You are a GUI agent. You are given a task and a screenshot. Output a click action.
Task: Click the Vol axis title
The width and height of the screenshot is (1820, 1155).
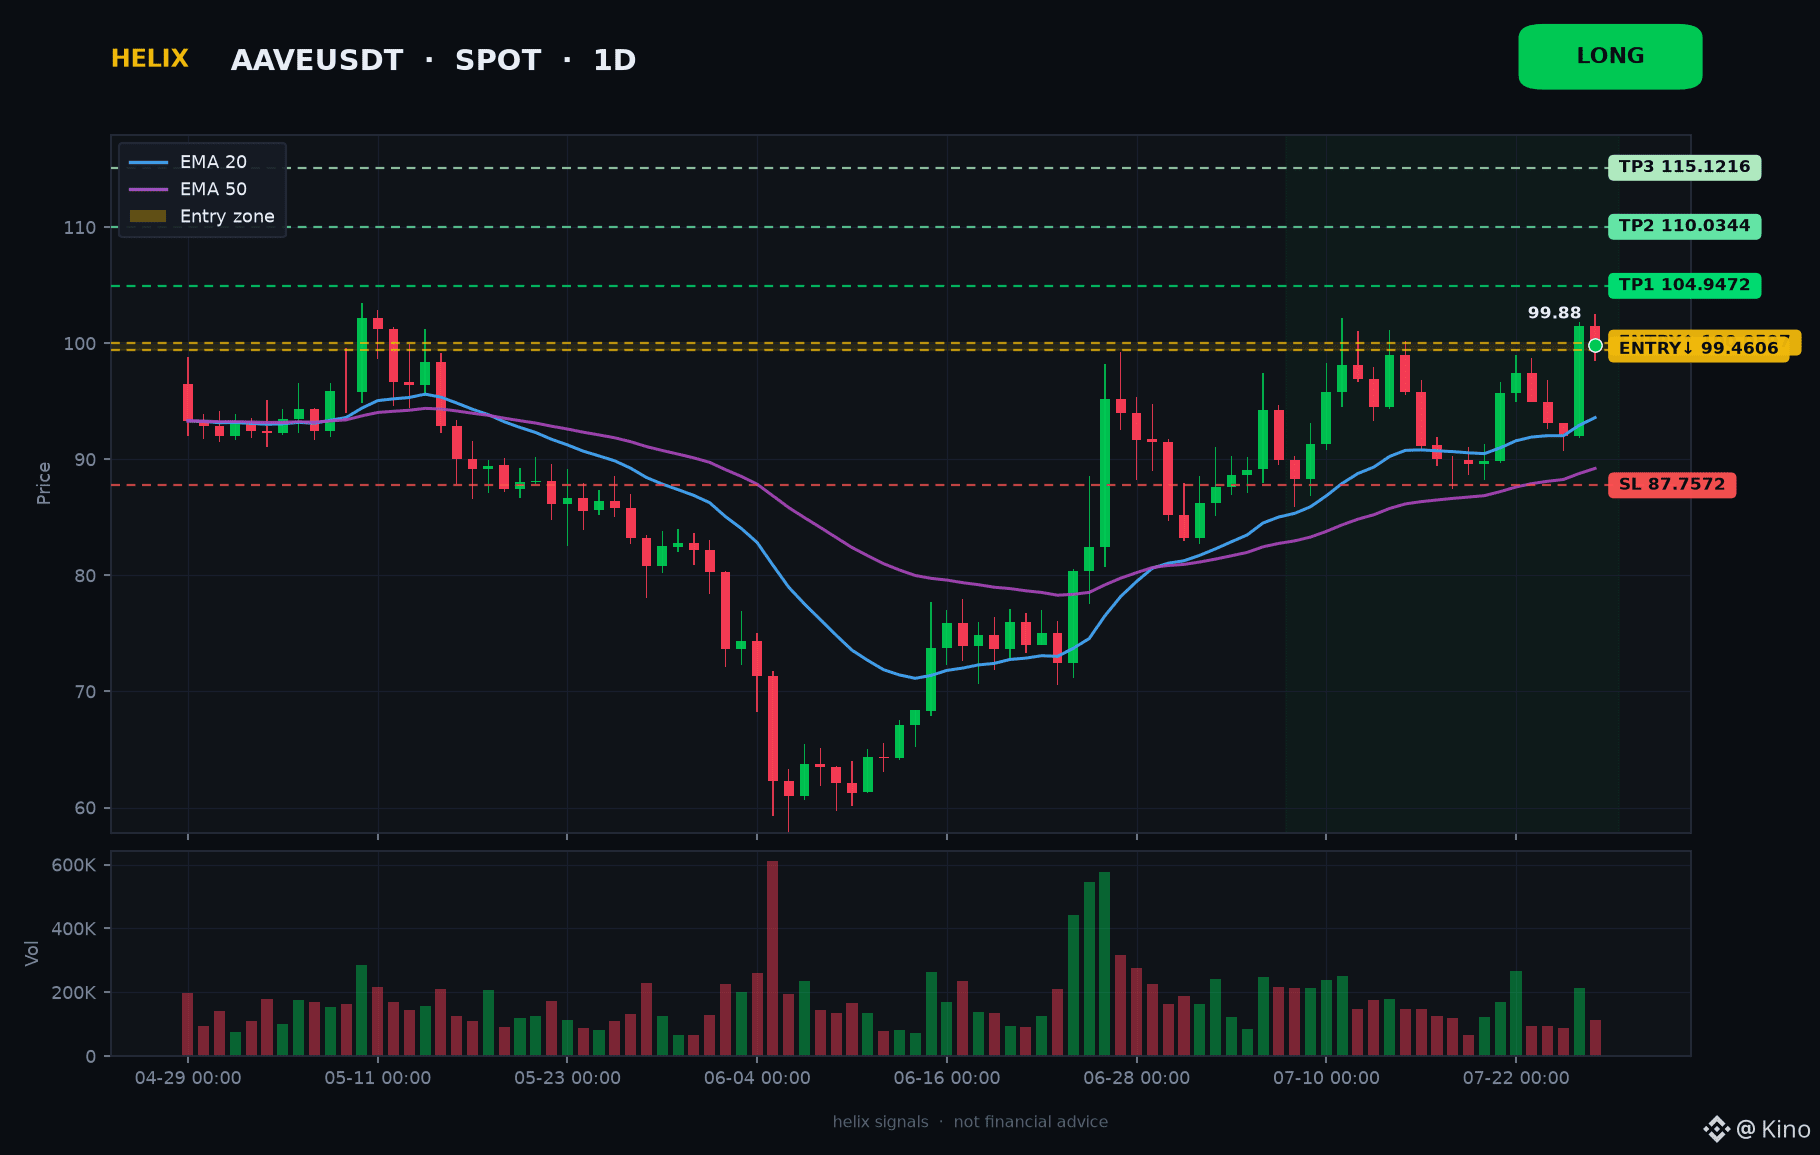pyautogui.click(x=32, y=953)
